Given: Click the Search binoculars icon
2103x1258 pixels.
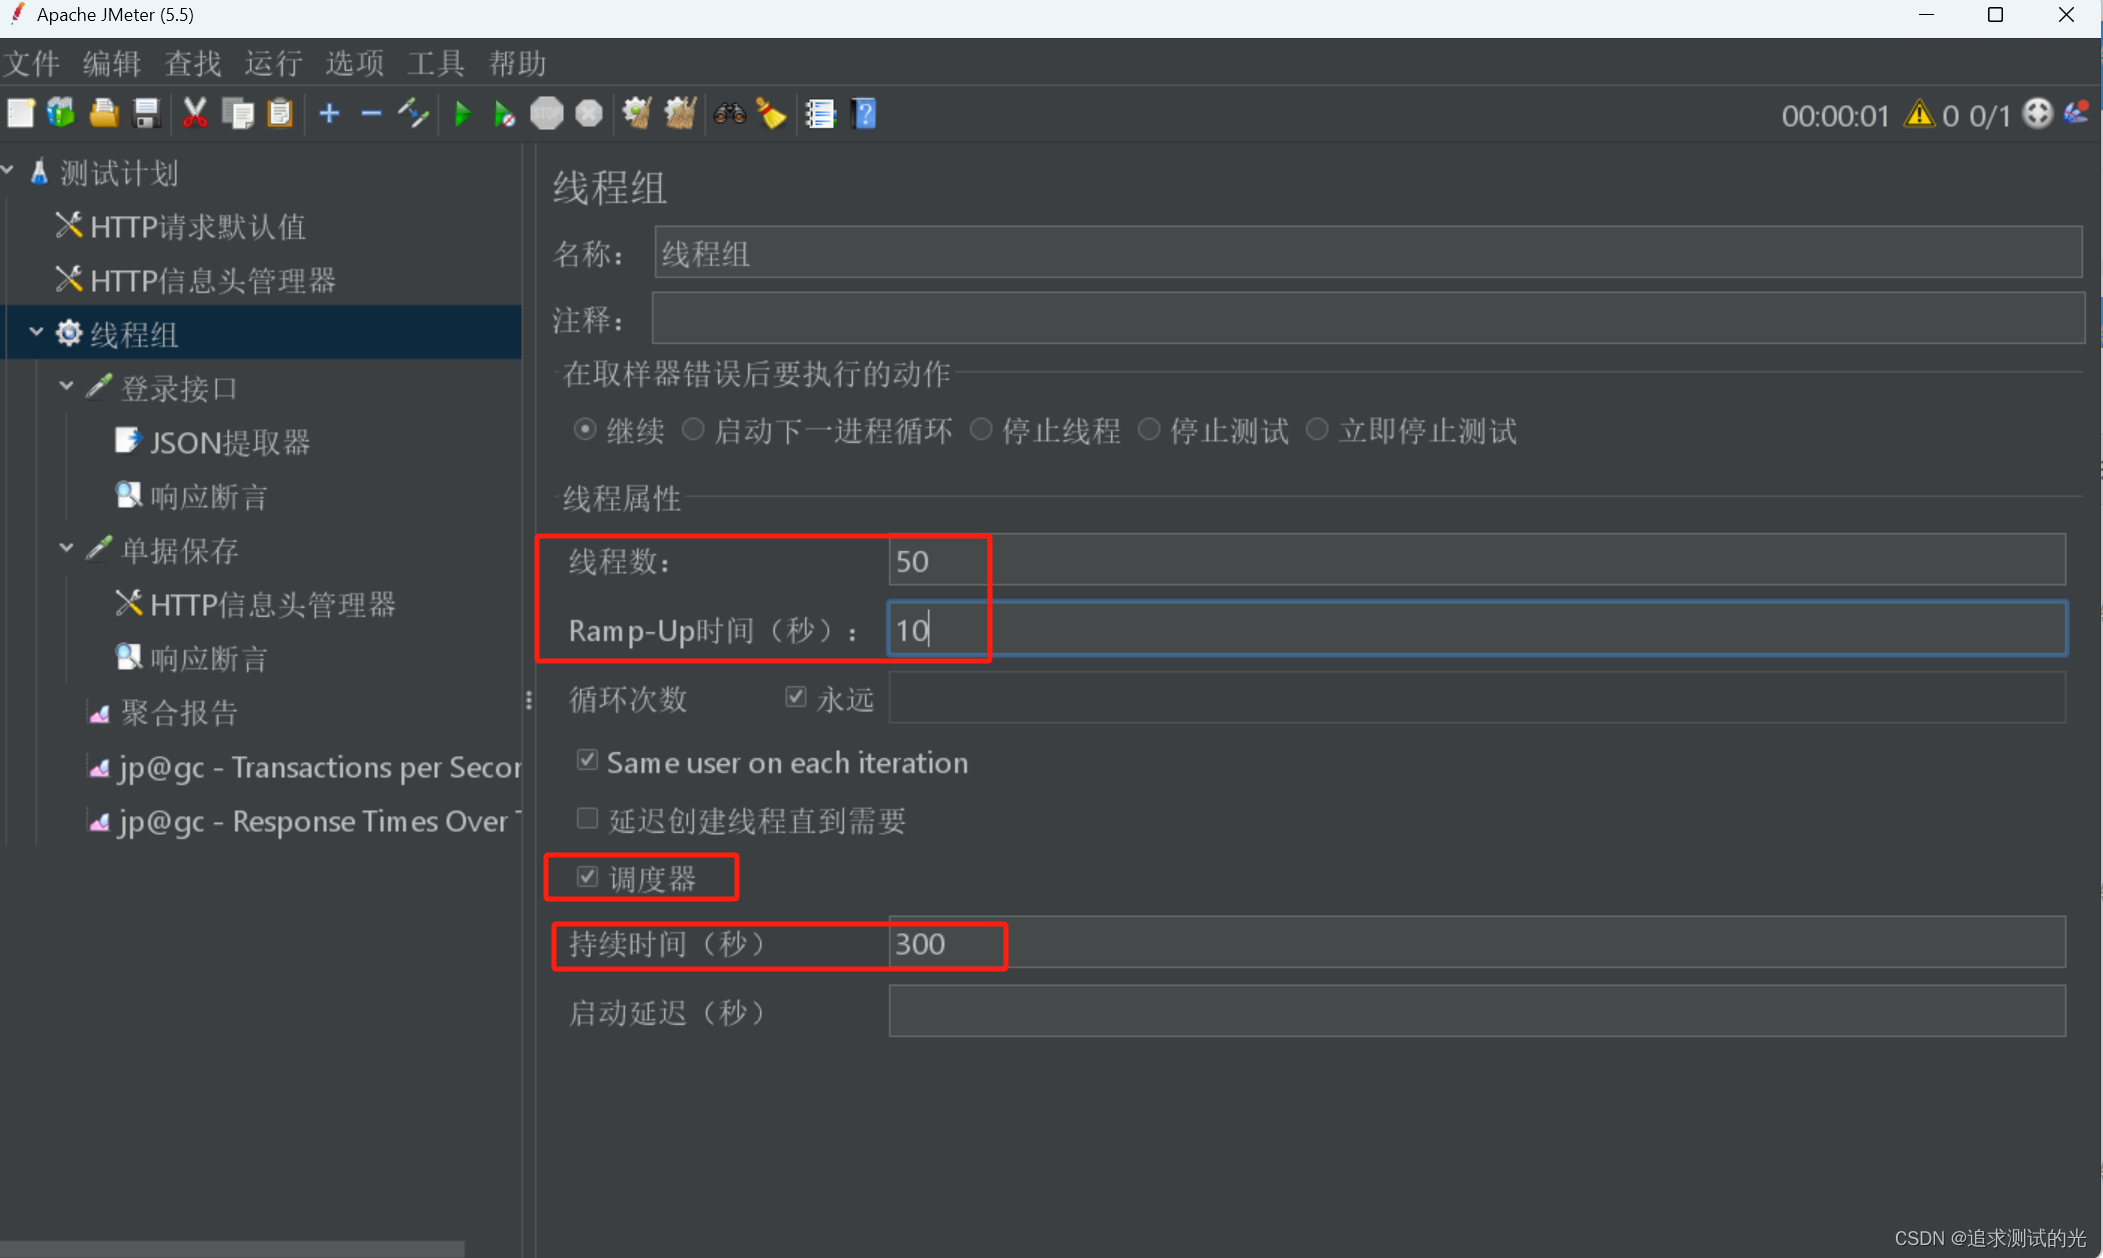Looking at the screenshot, I should 729,114.
